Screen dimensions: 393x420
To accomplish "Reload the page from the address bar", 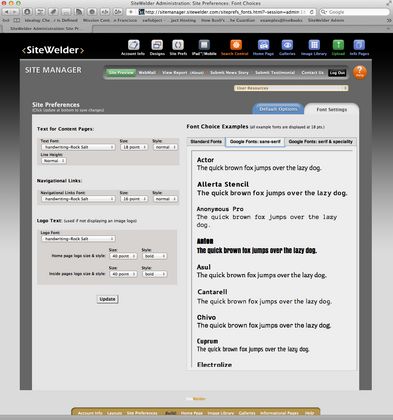I will [312, 12].
